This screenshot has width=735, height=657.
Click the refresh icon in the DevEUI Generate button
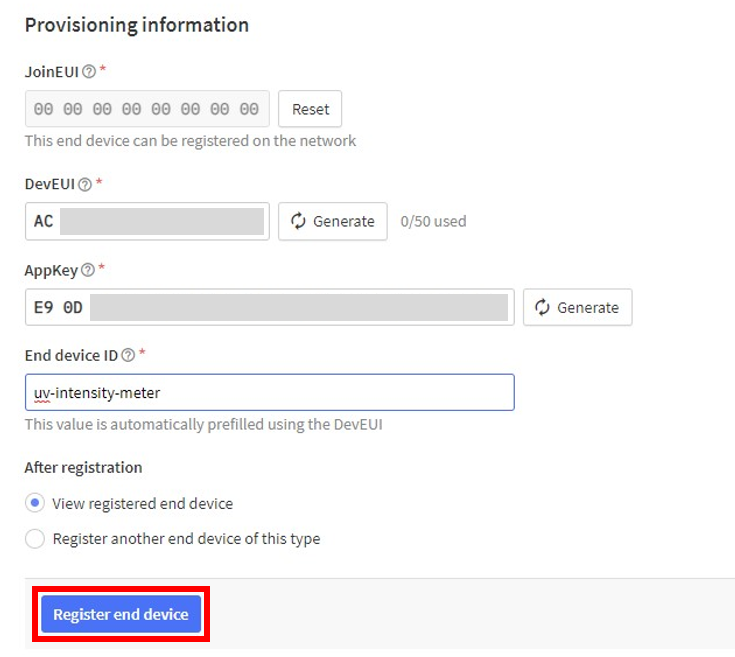[298, 221]
